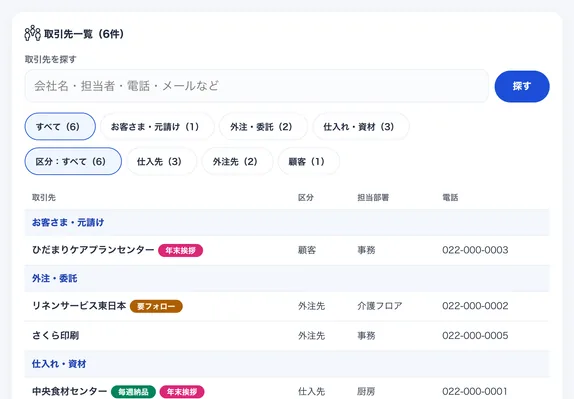This screenshot has width=574, height=399.
Task: Open ひだまりケアプランセンター entry
Action: 287,250
